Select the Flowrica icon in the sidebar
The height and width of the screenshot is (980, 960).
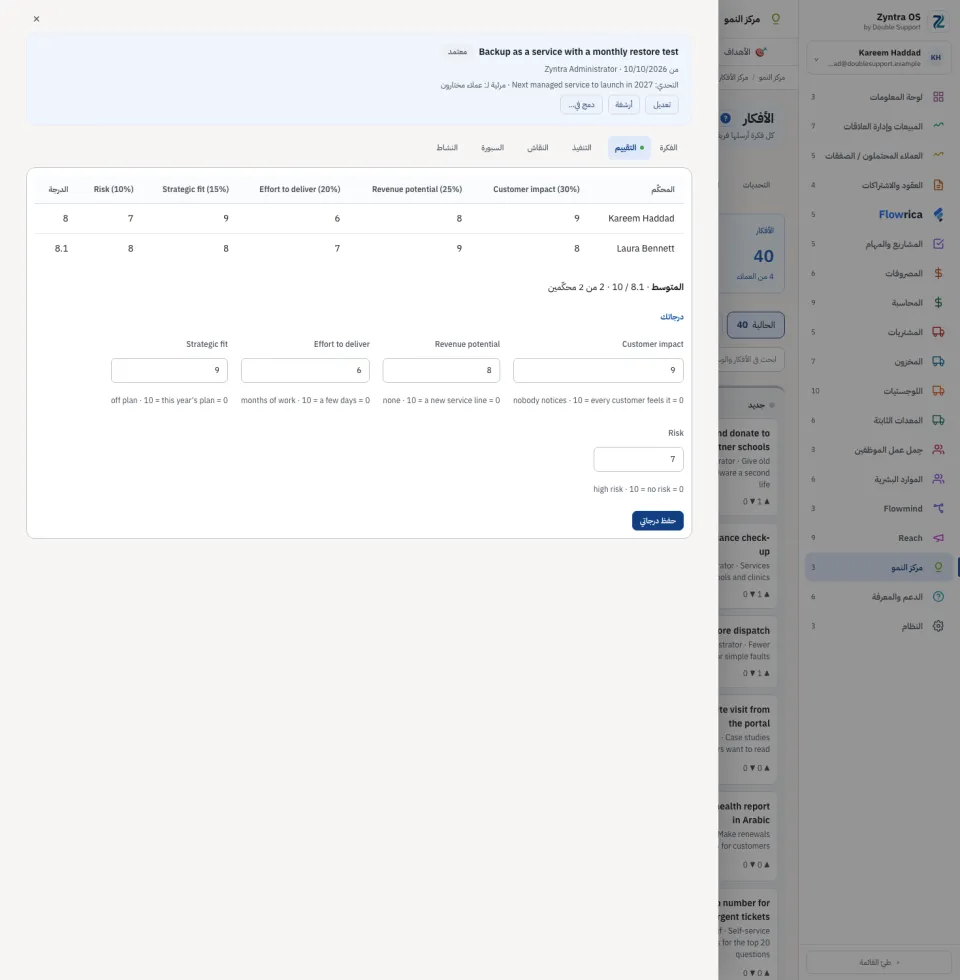point(938,214)
